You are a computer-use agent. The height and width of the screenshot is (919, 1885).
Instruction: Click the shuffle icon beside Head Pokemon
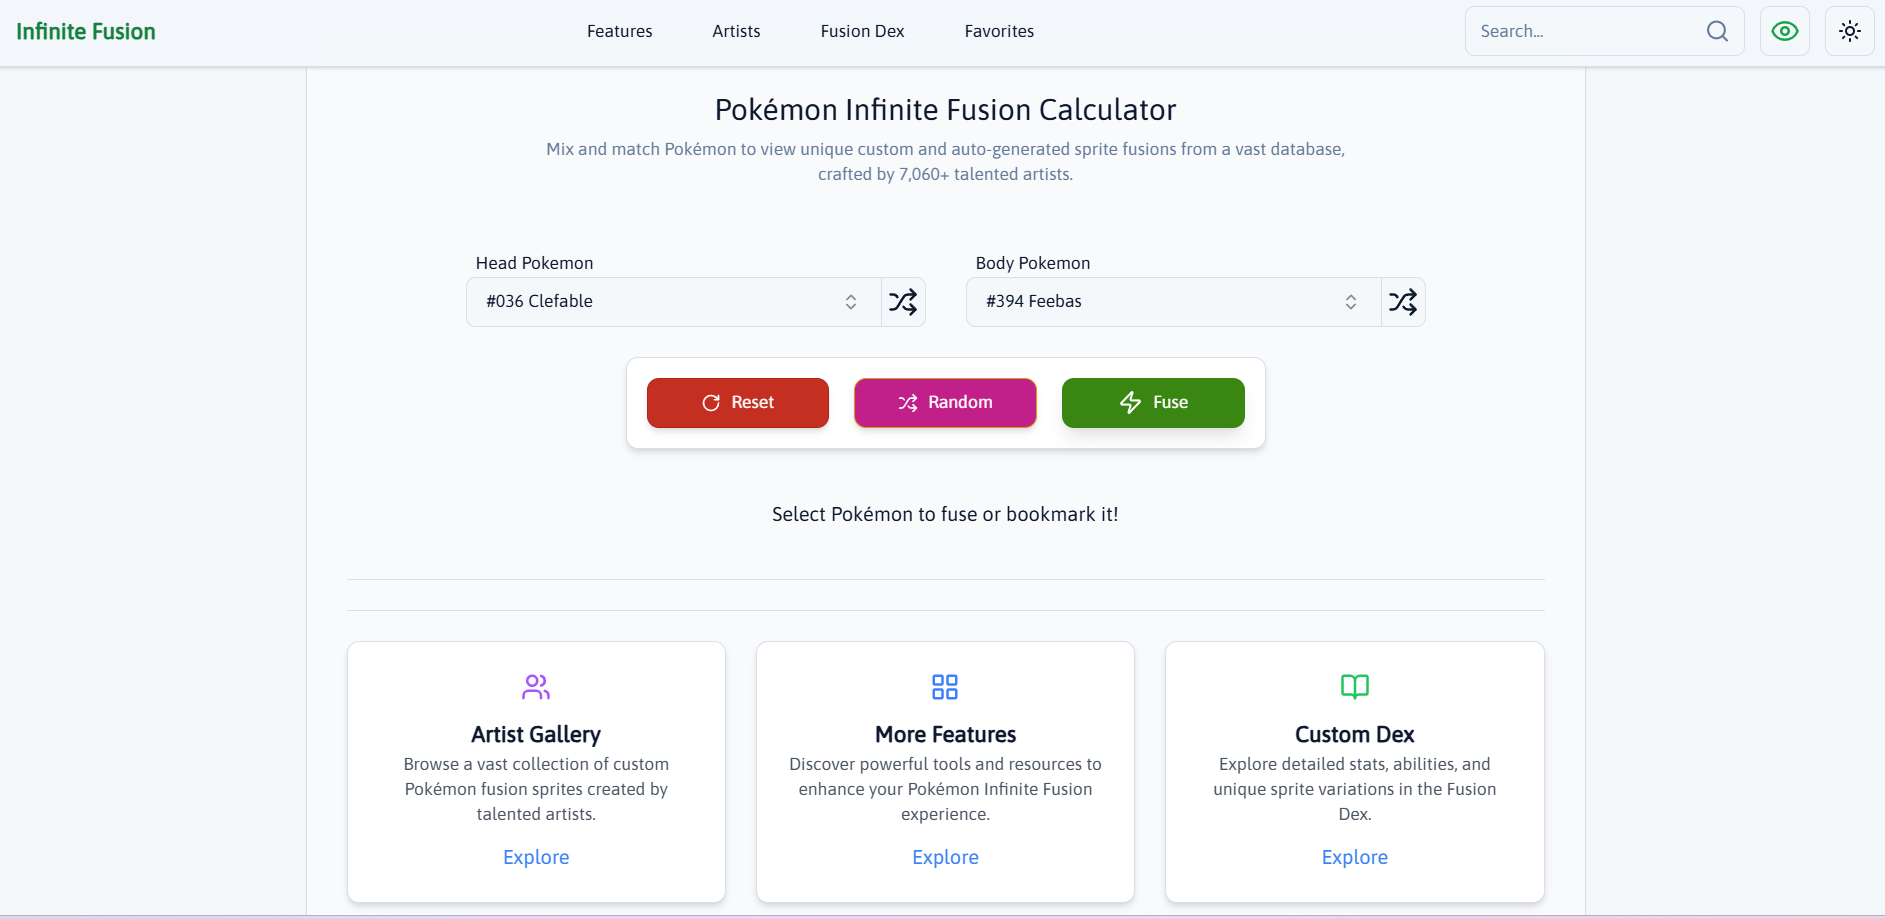903,301
